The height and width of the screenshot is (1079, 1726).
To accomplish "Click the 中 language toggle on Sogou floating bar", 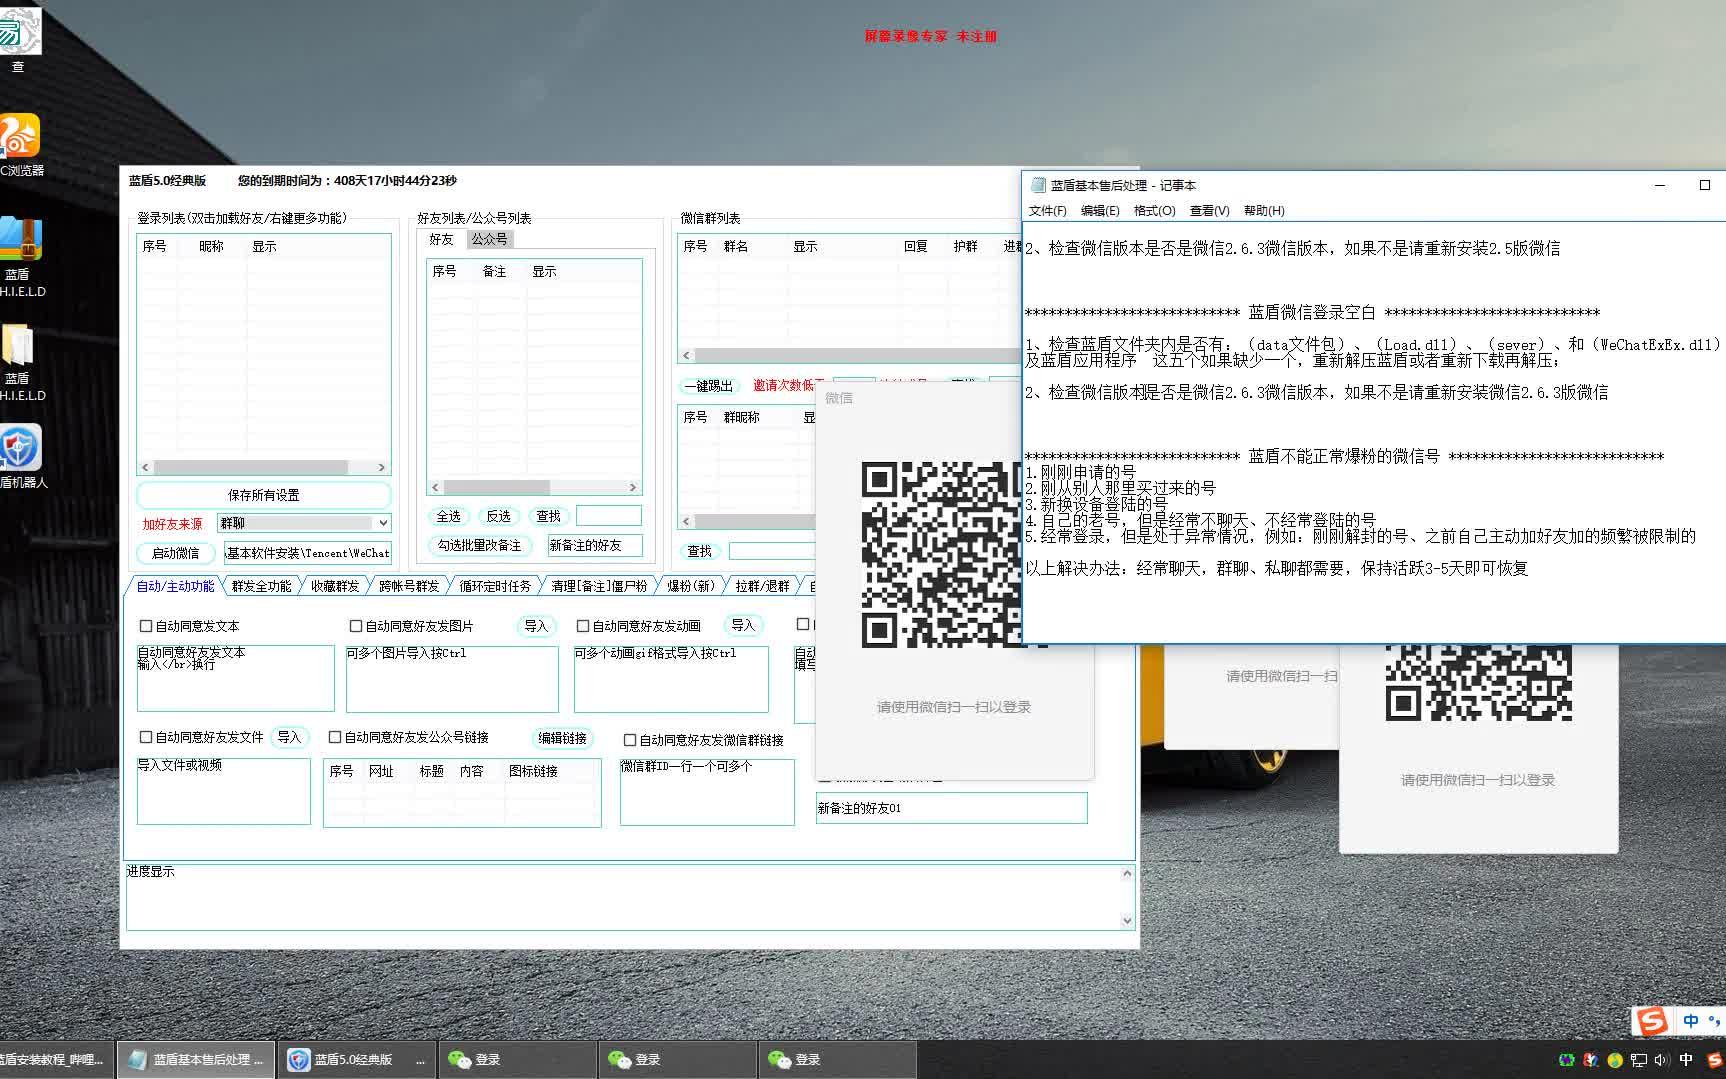I will pos(1691,1021).
